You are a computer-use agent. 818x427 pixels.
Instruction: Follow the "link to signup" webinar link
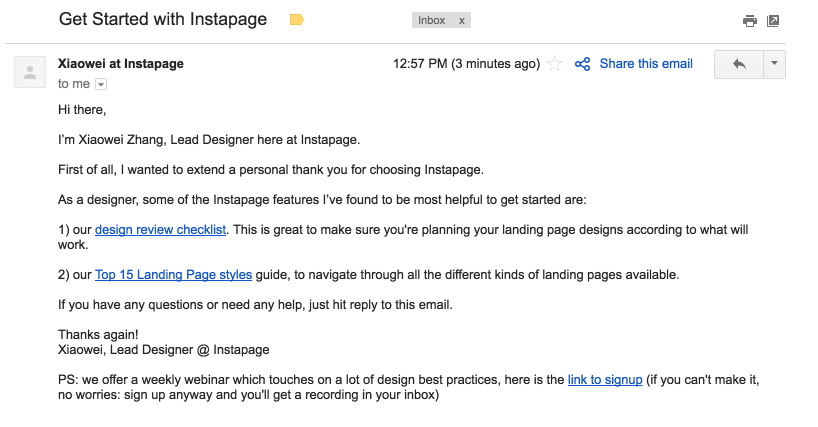(x=605, y=380)
